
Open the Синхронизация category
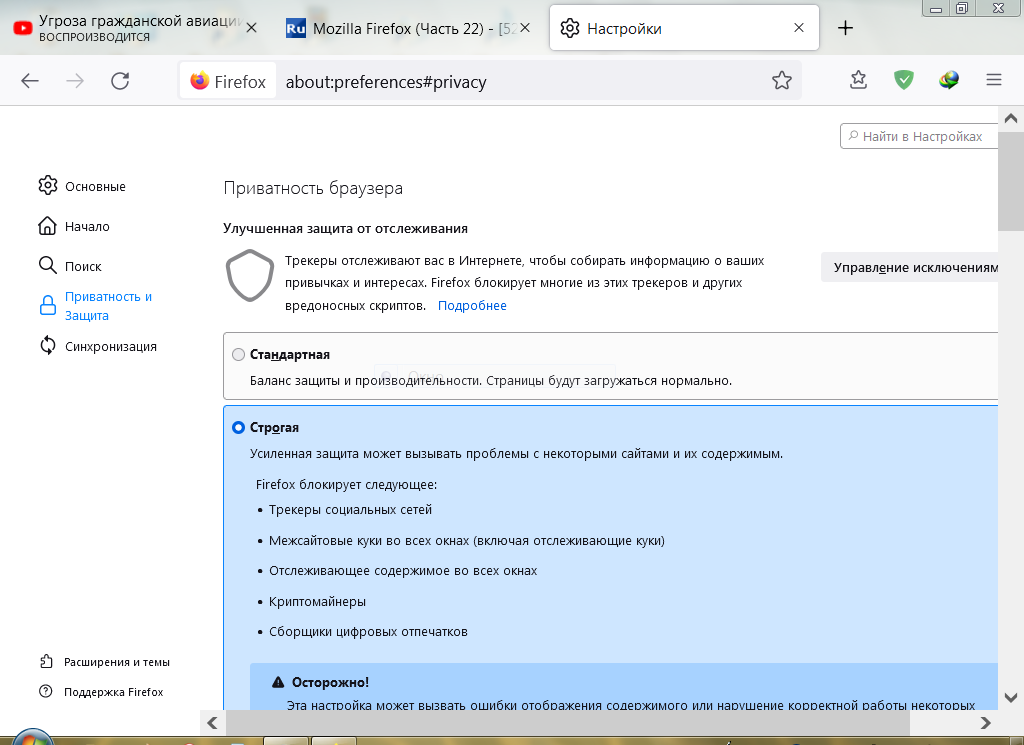click(98, 346)
